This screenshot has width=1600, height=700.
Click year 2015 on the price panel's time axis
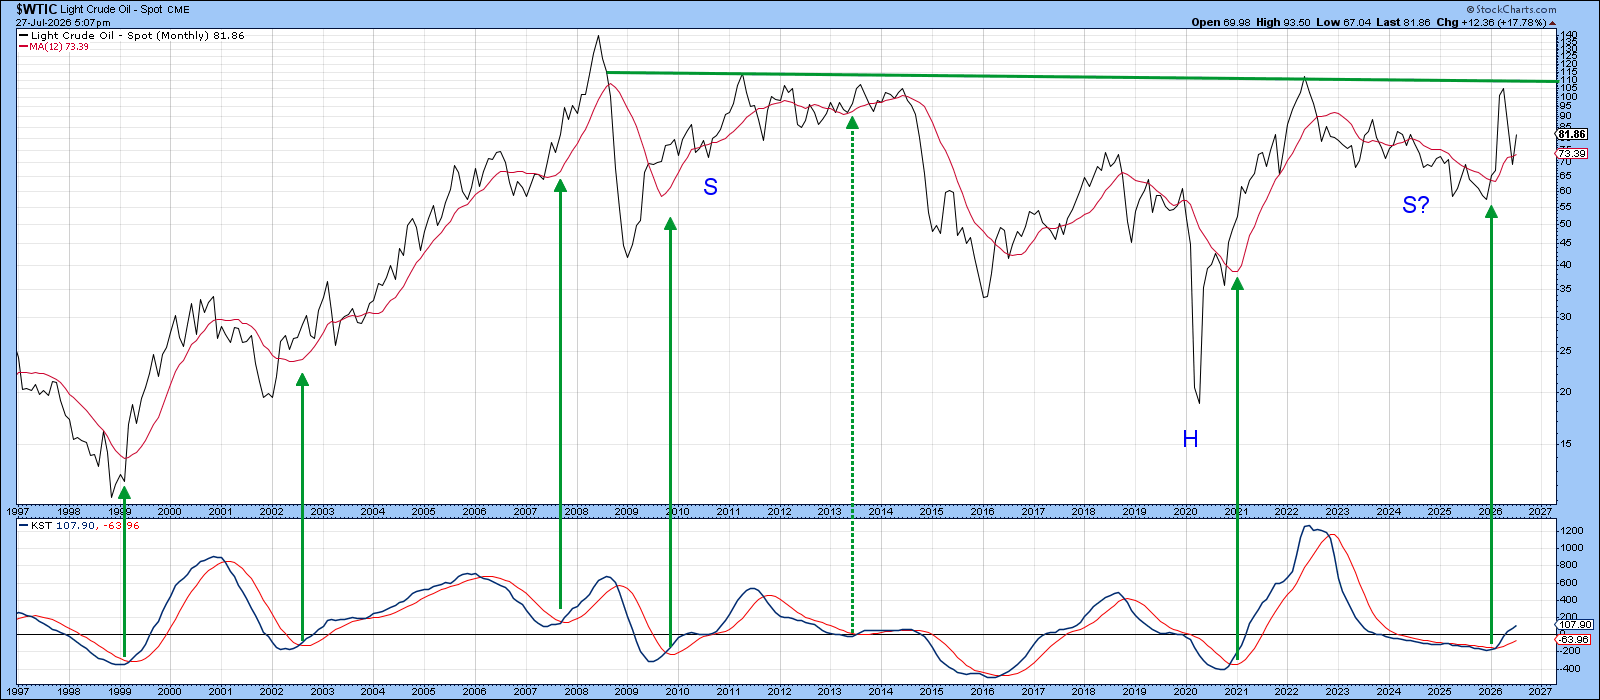[x=932, y=512]
